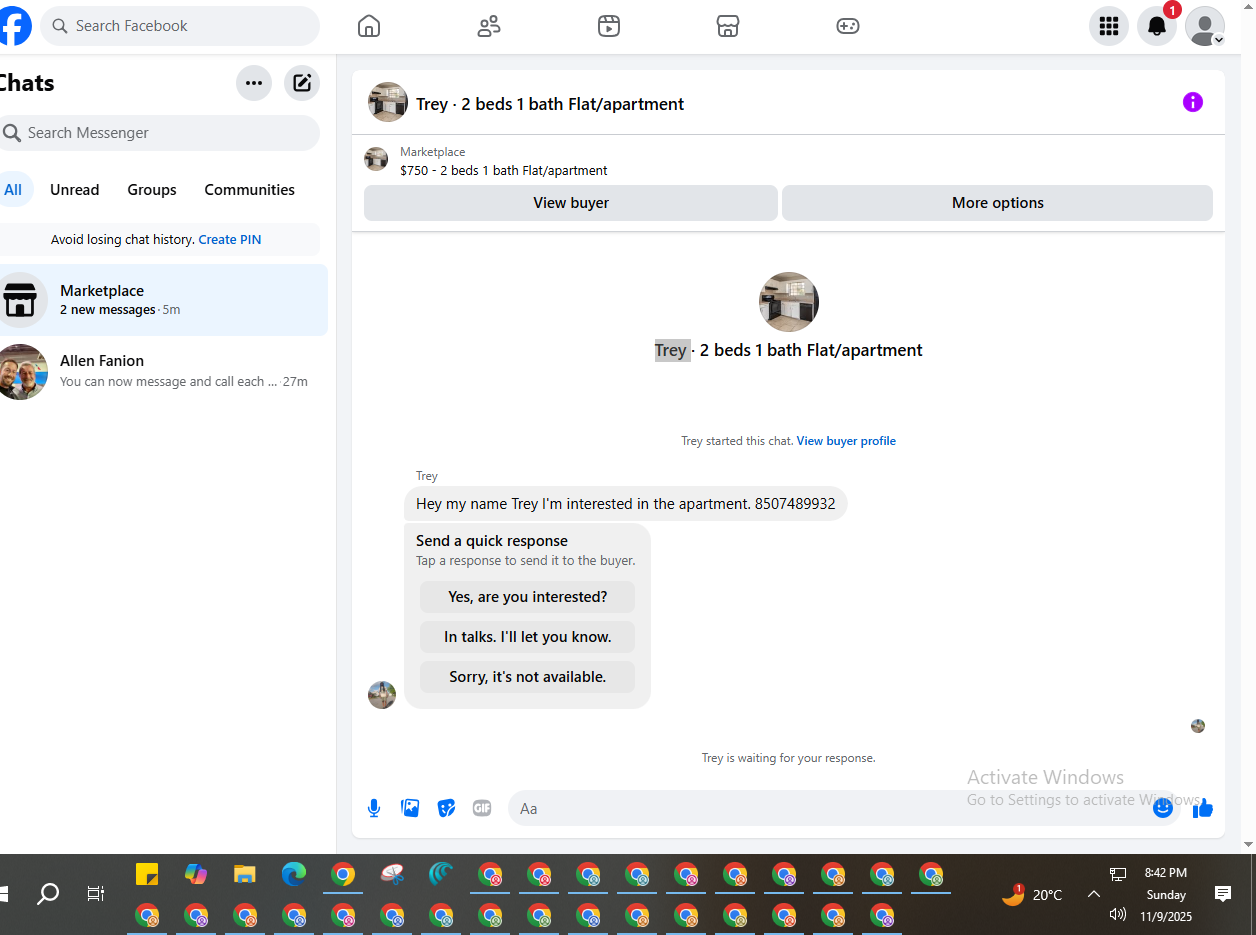Image resolution: width=1256 pixels, height=935 pixels.
Task: Open the Gaming controller icon in top navigation
Action: click(x=848, y=26)
